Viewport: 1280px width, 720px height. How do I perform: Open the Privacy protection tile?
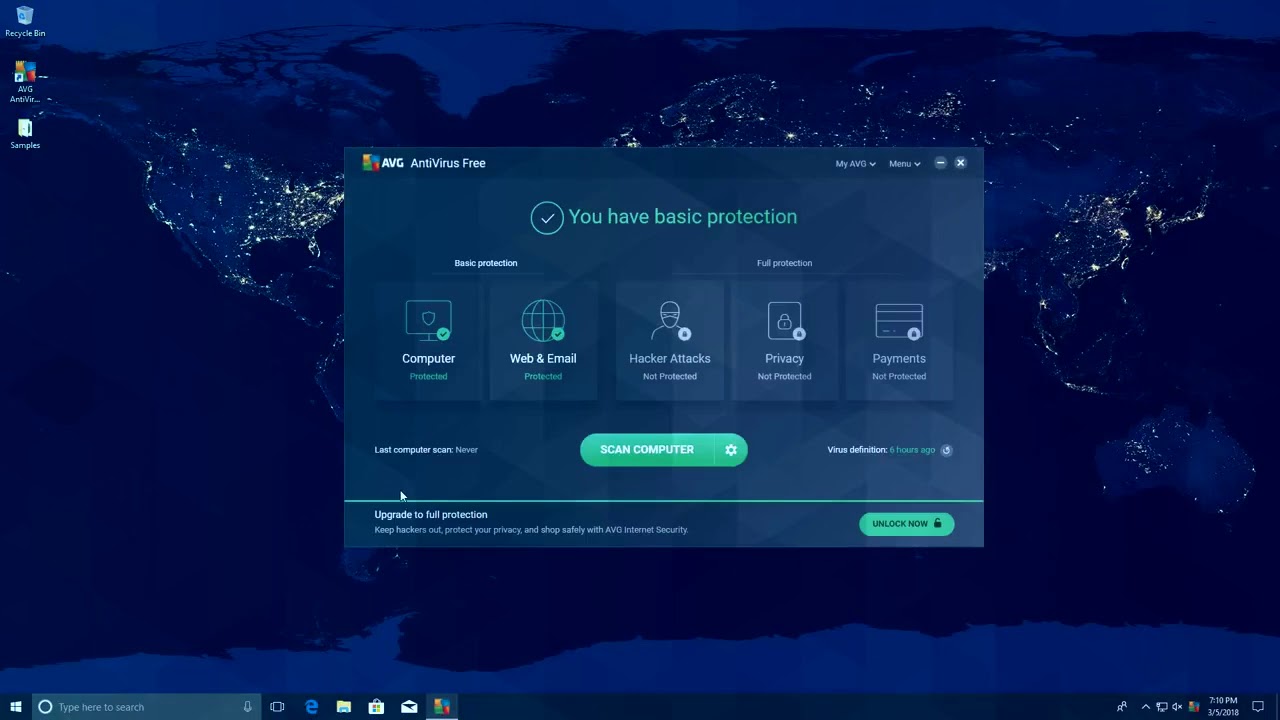[x=784, y=341]
